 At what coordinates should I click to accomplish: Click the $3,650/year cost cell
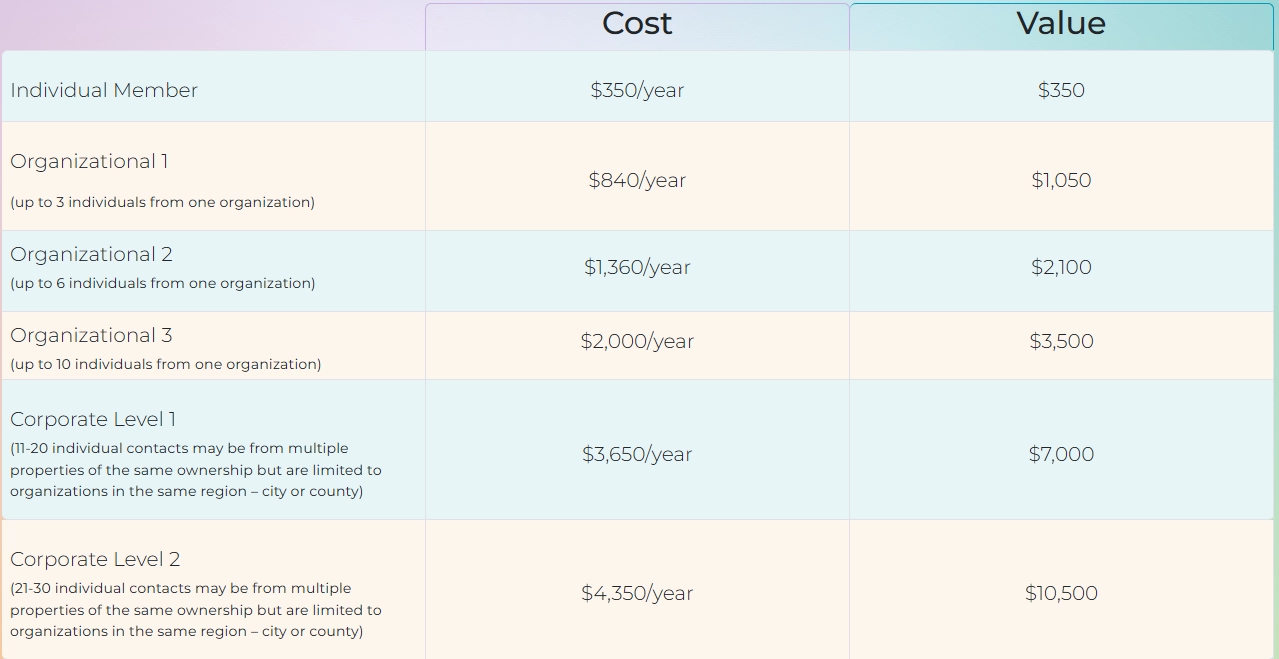(x=637, y=454)
